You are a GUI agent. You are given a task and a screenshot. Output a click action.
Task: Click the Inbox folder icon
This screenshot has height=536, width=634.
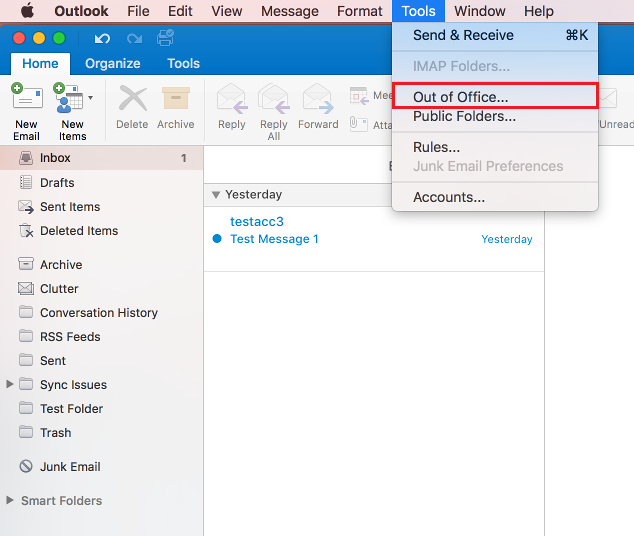[x=26, y=158]
